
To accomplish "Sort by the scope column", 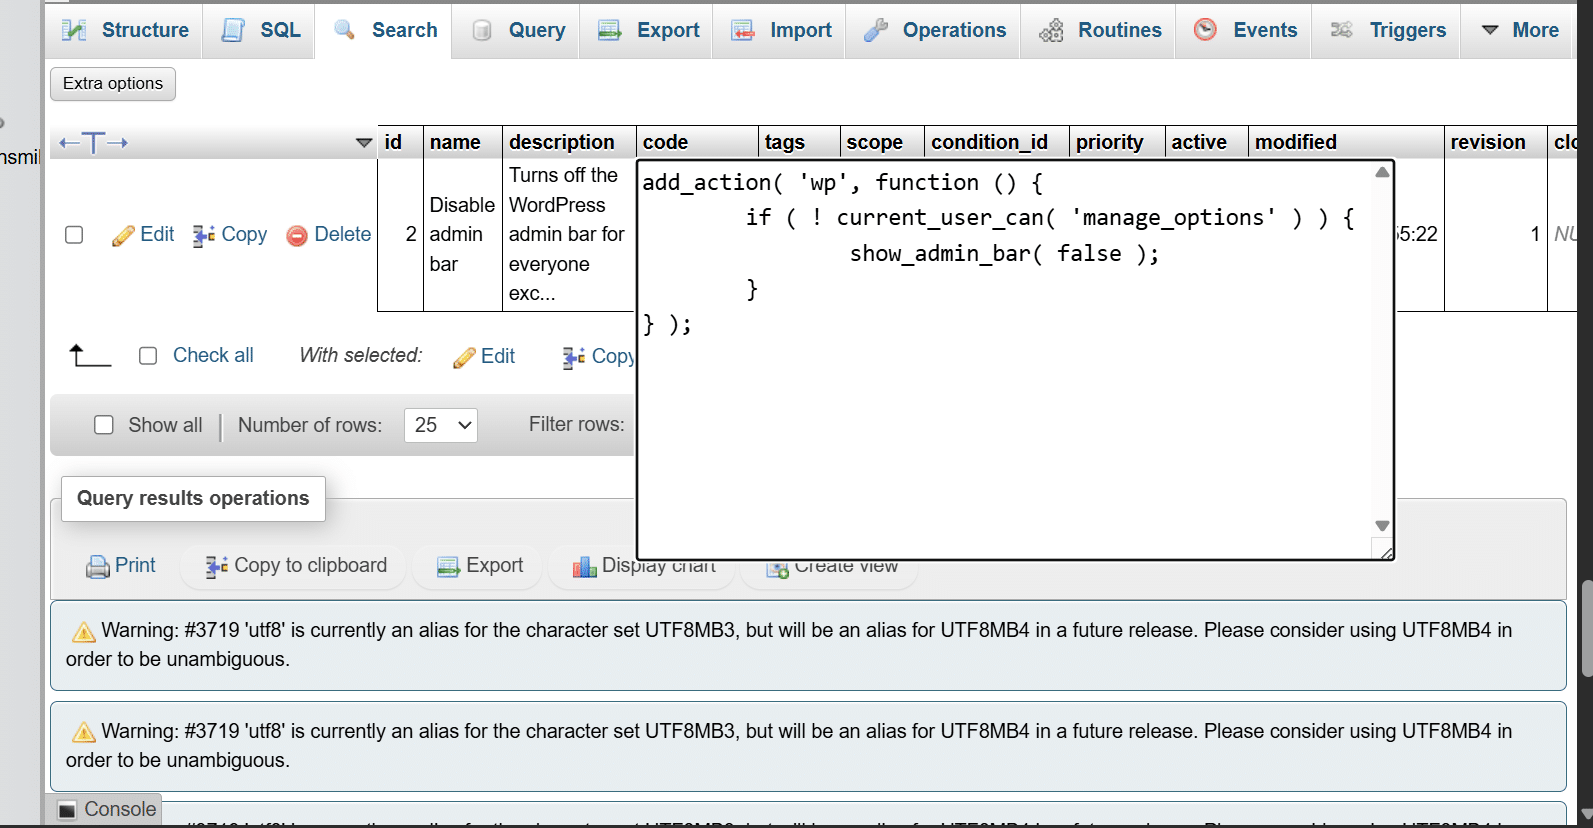I will coord(875,142).
